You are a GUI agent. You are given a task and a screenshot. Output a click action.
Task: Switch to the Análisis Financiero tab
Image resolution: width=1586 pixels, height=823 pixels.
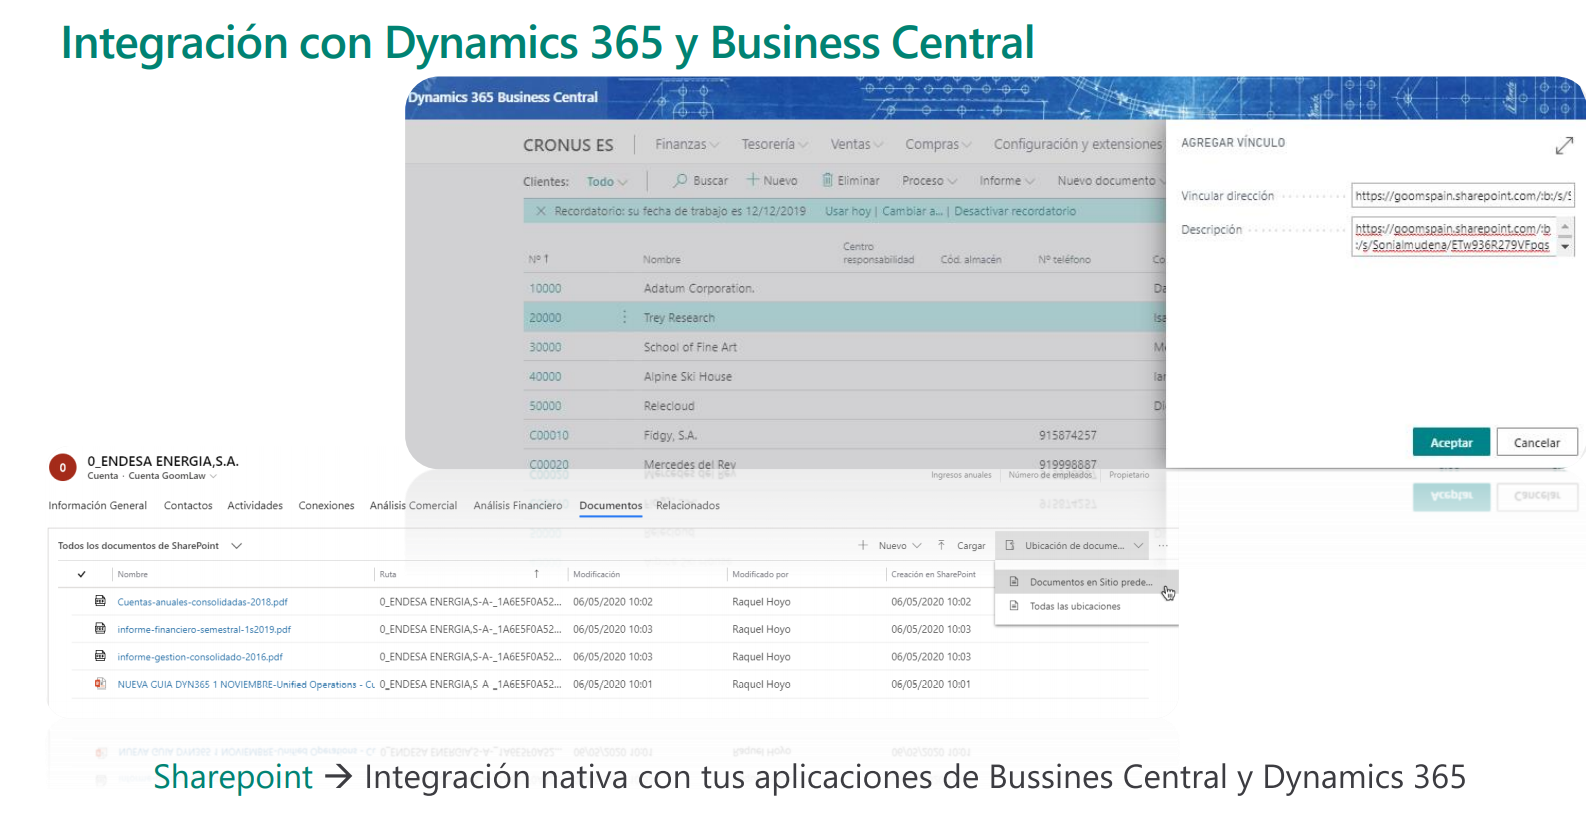tap(518, 505)
